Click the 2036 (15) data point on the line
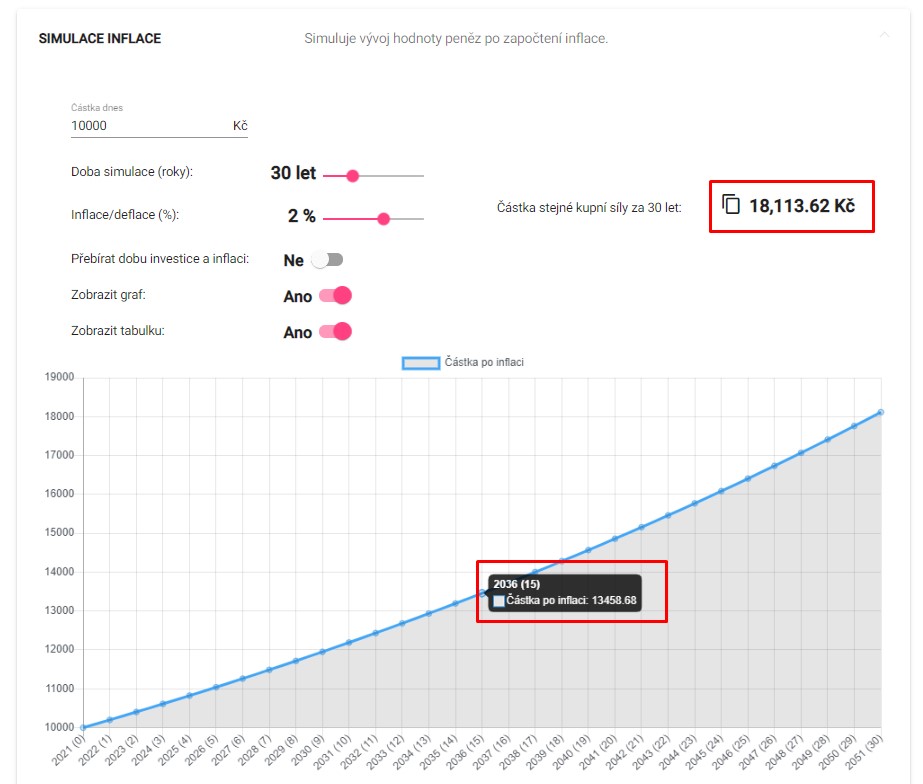Screen dimensions: 923x784 pos(482,593)
